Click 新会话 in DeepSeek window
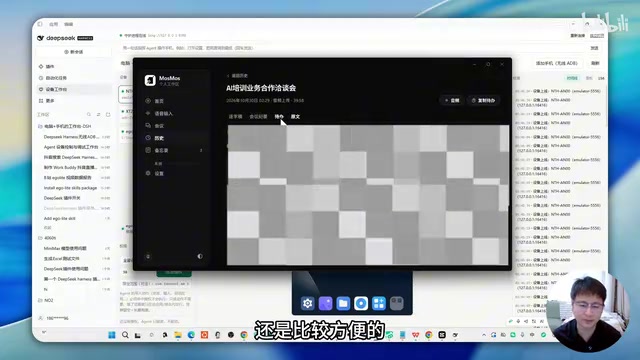 point(74,52)
